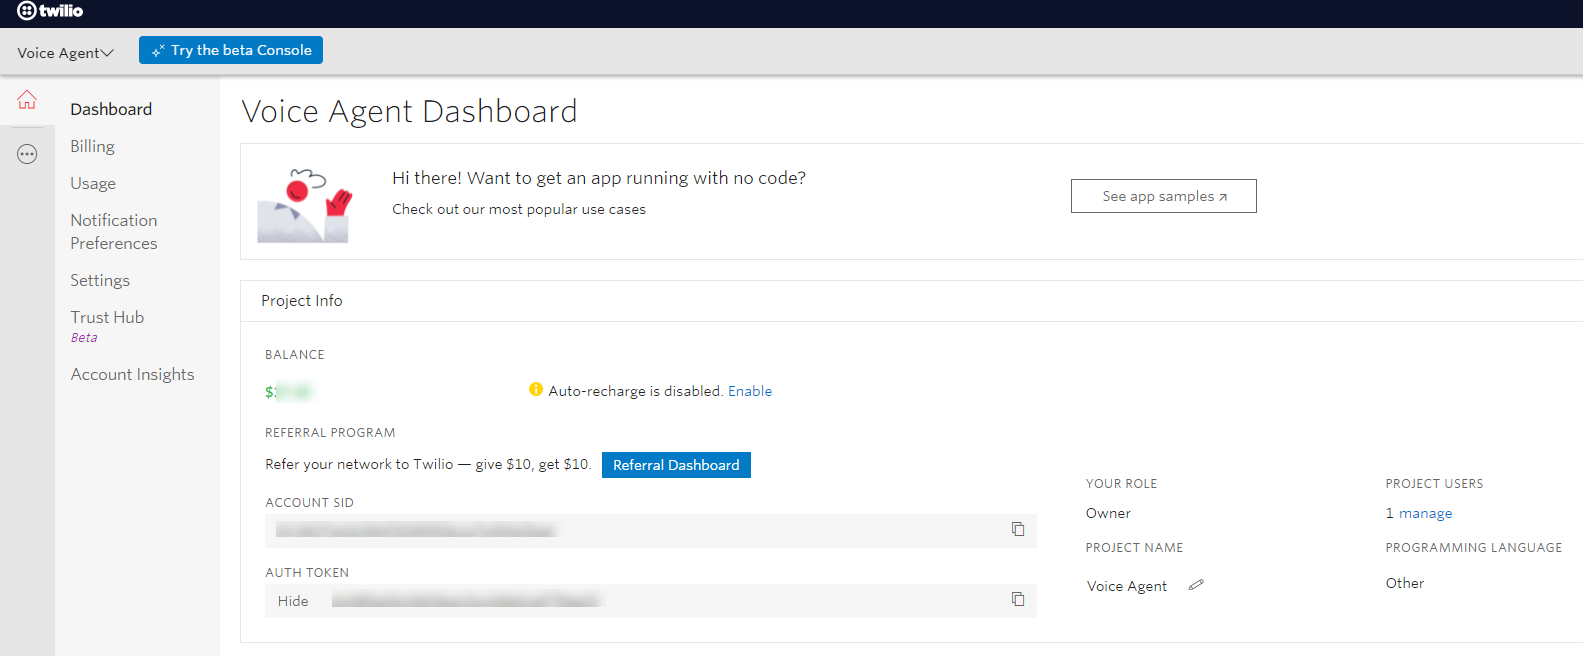Edit the project name with the pencil icon
This screenshot has width=1583, height=656.
(x=1196, y=585)
